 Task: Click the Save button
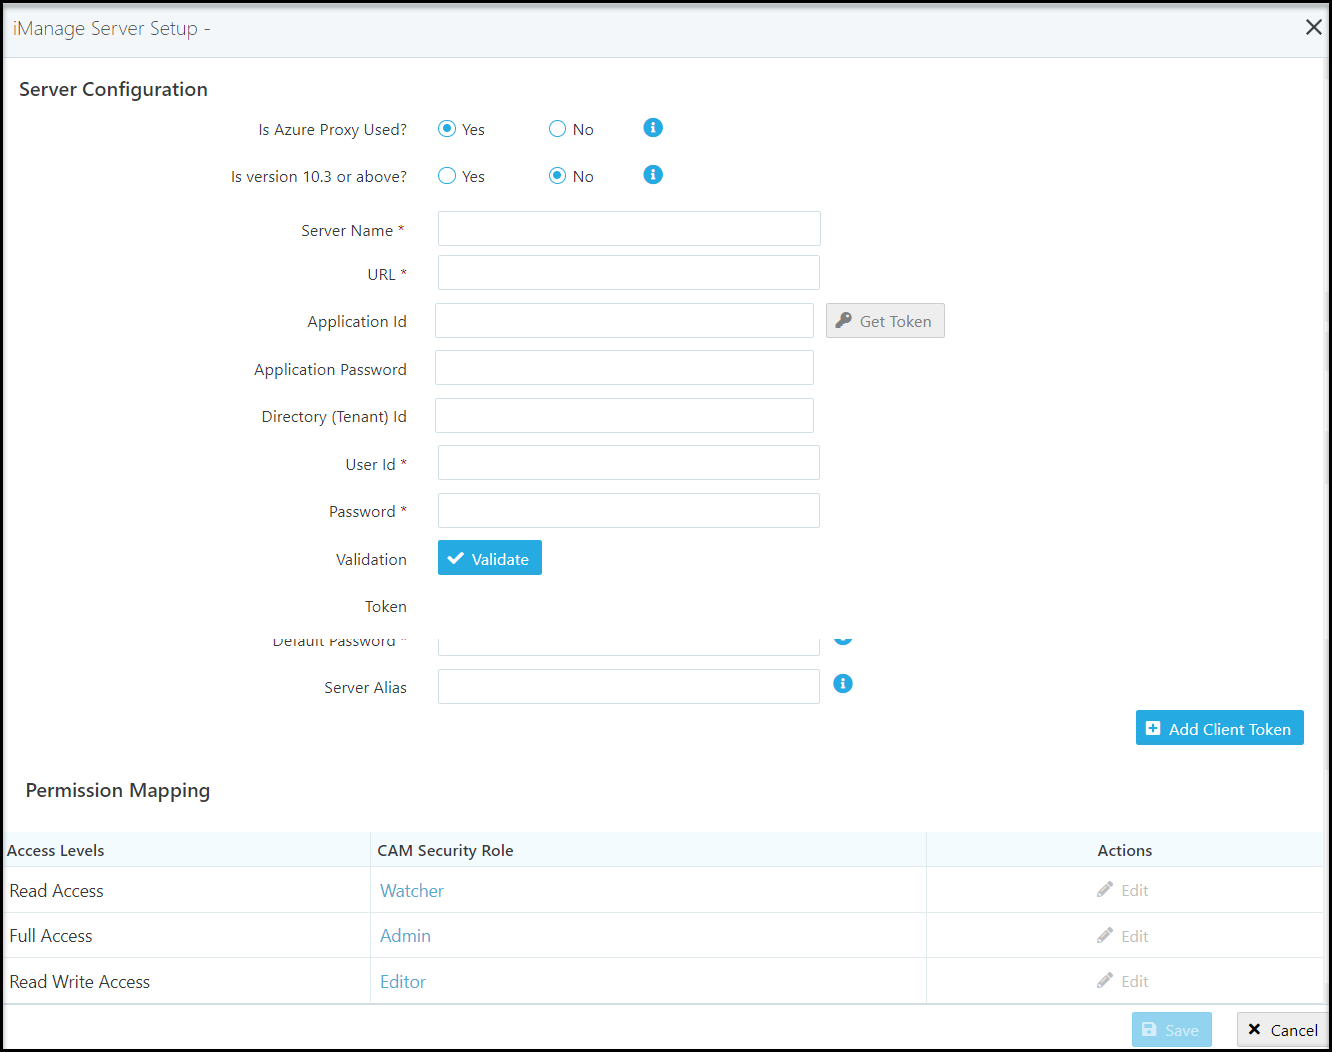coord(1172,1030)
